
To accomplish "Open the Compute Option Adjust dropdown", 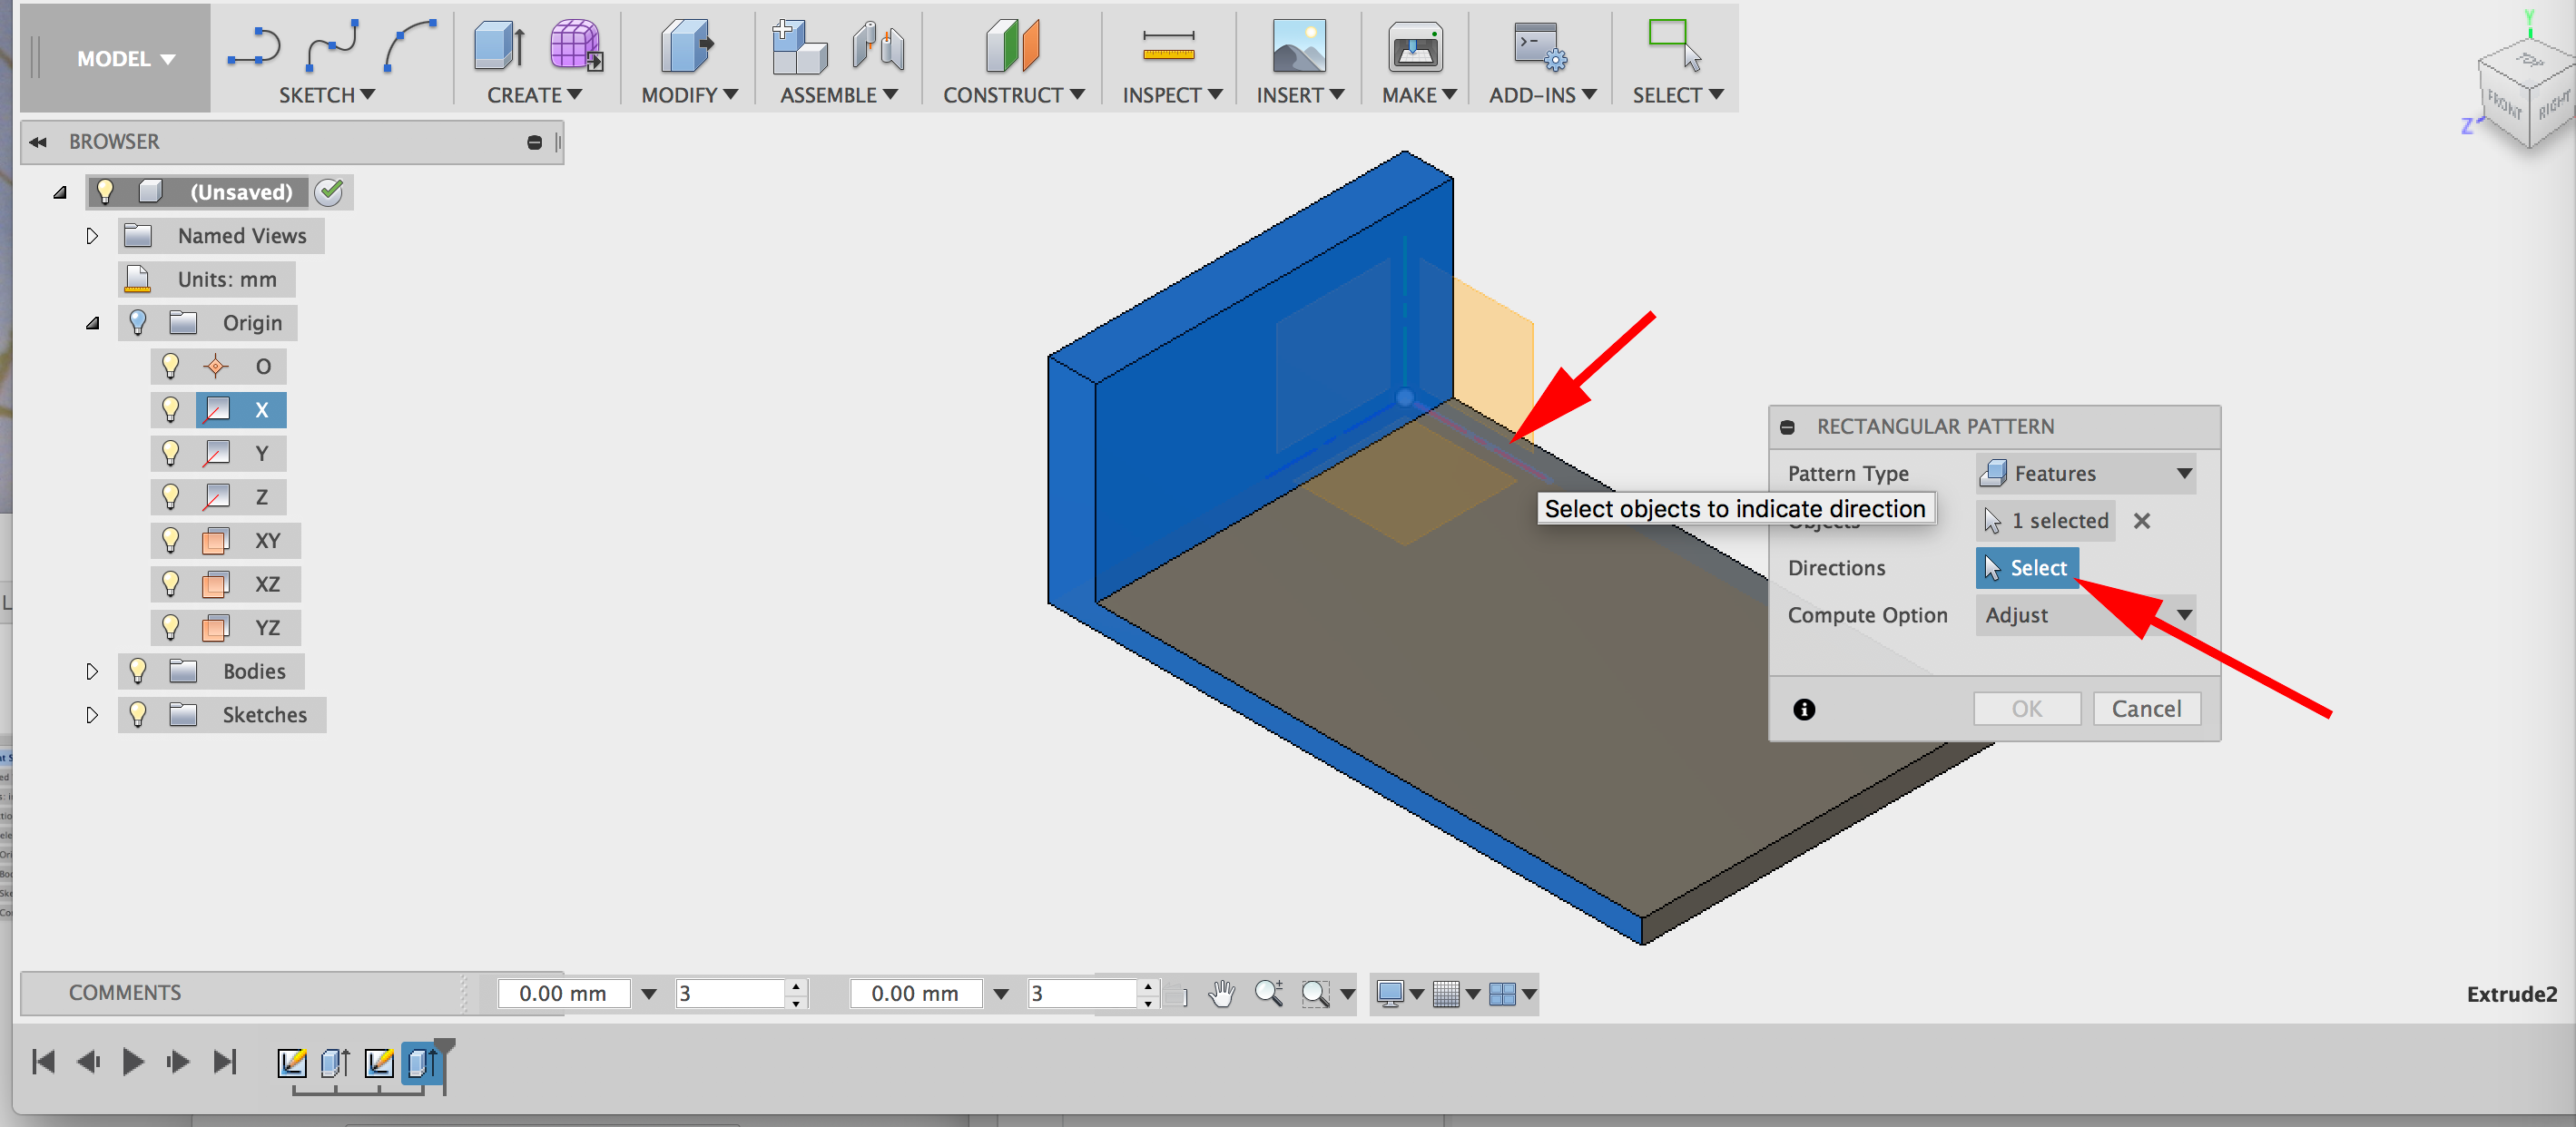I will click(2086, 615).
